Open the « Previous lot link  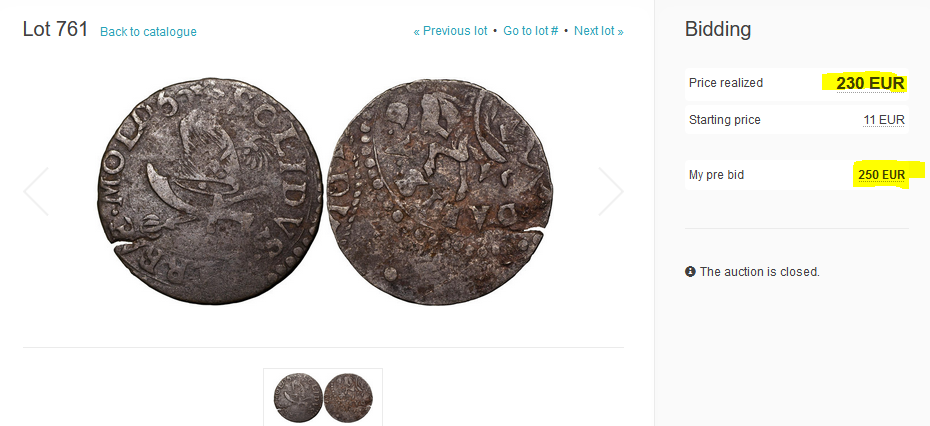coord(450,31)
